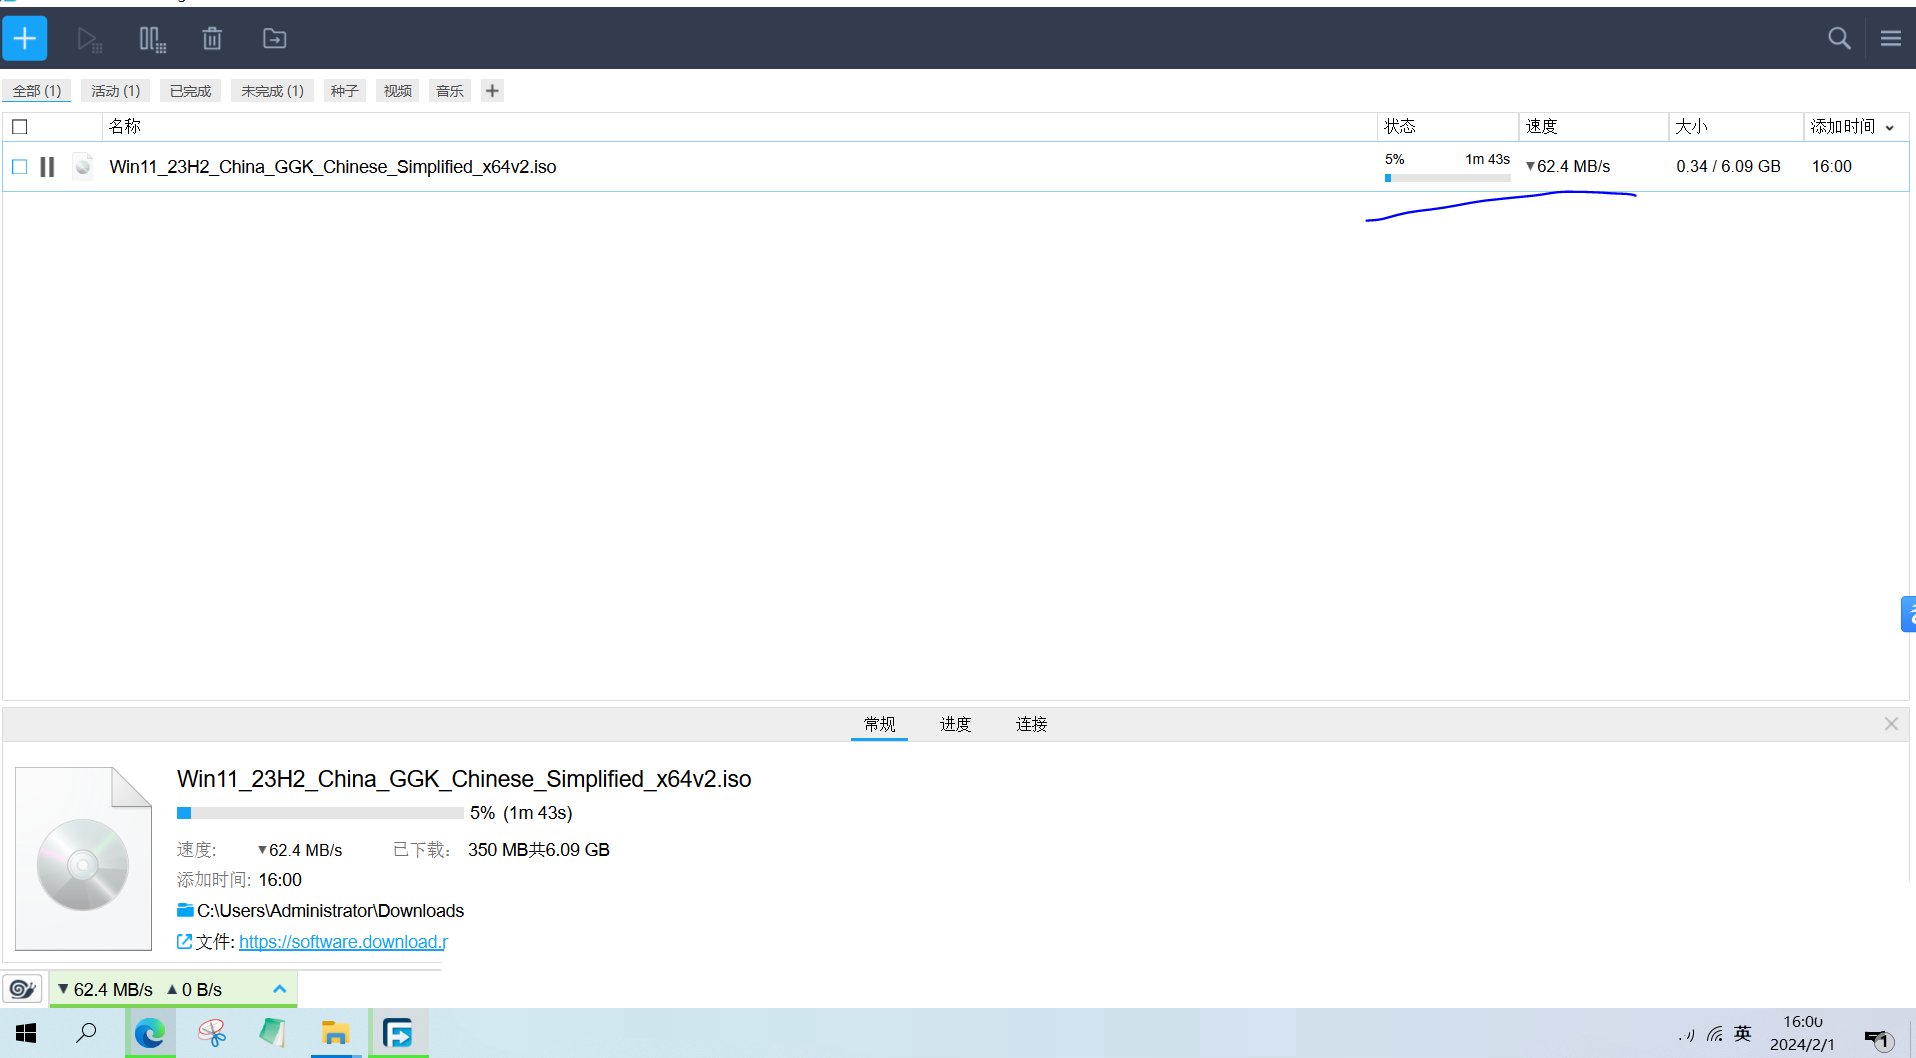Open the Downloads folder path
The width and height of the screenshot is (1916, 1058).
[x=330, y=911]
